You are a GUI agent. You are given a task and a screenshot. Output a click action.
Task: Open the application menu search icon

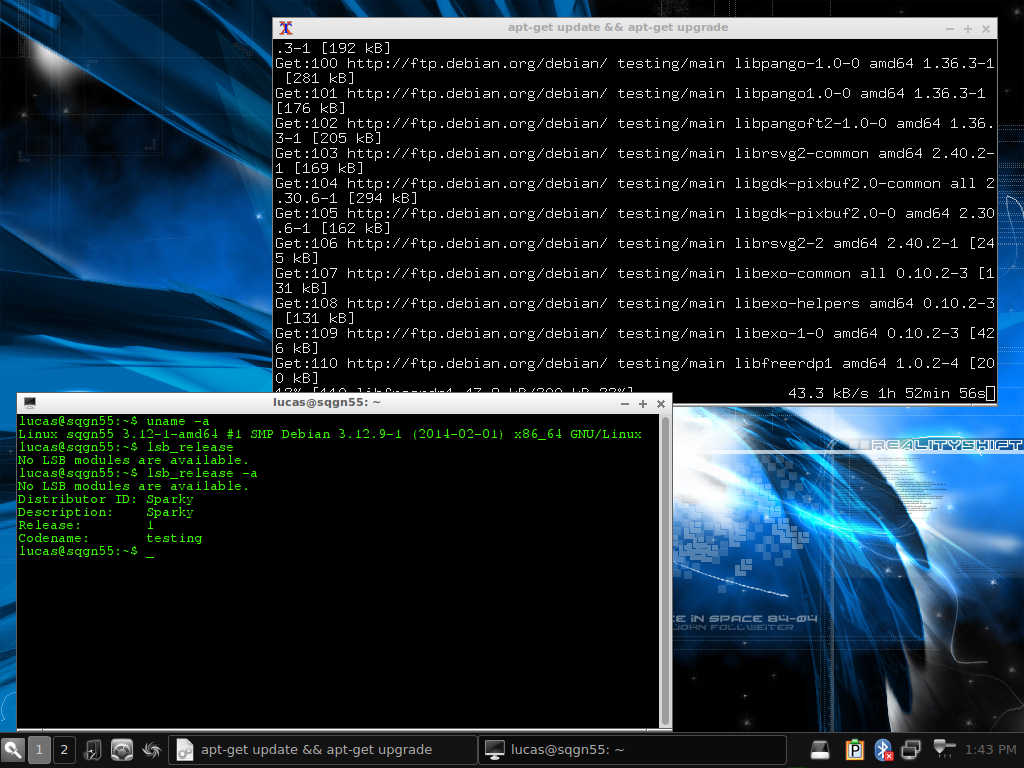click(x=12, y=750)
